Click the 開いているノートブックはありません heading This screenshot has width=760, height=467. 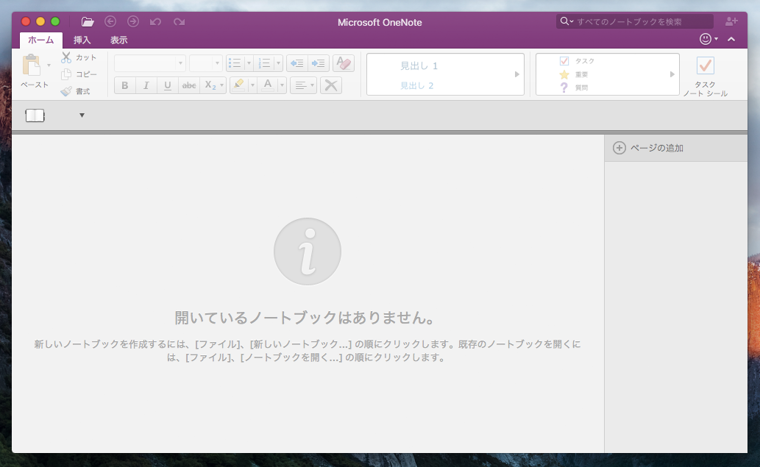304,318
